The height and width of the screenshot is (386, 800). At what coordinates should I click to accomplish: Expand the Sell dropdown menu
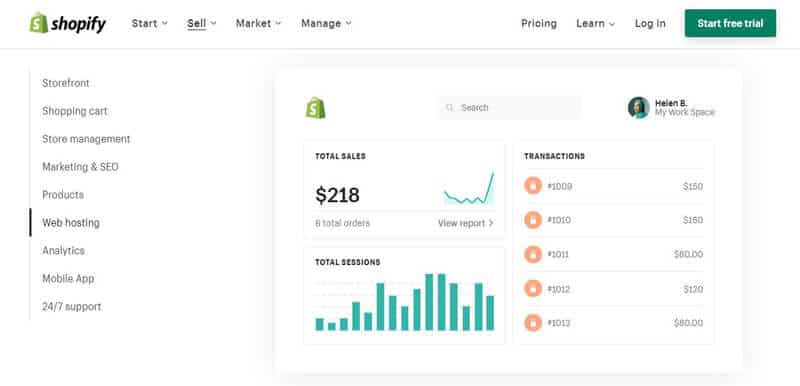202,23
